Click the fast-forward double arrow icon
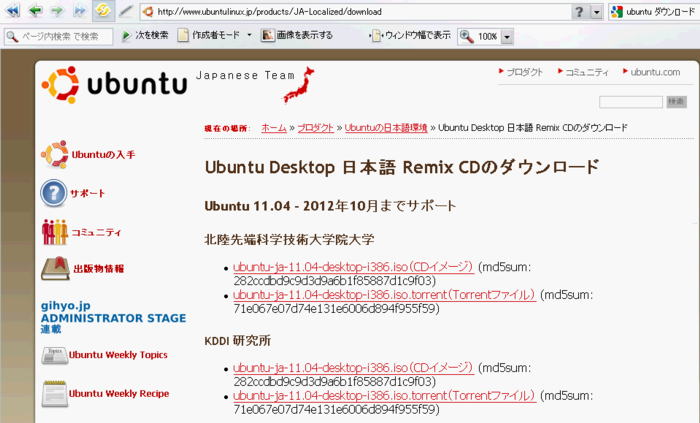Image resolution: width=700 pixels, height=423 pixels. [79, 11]
